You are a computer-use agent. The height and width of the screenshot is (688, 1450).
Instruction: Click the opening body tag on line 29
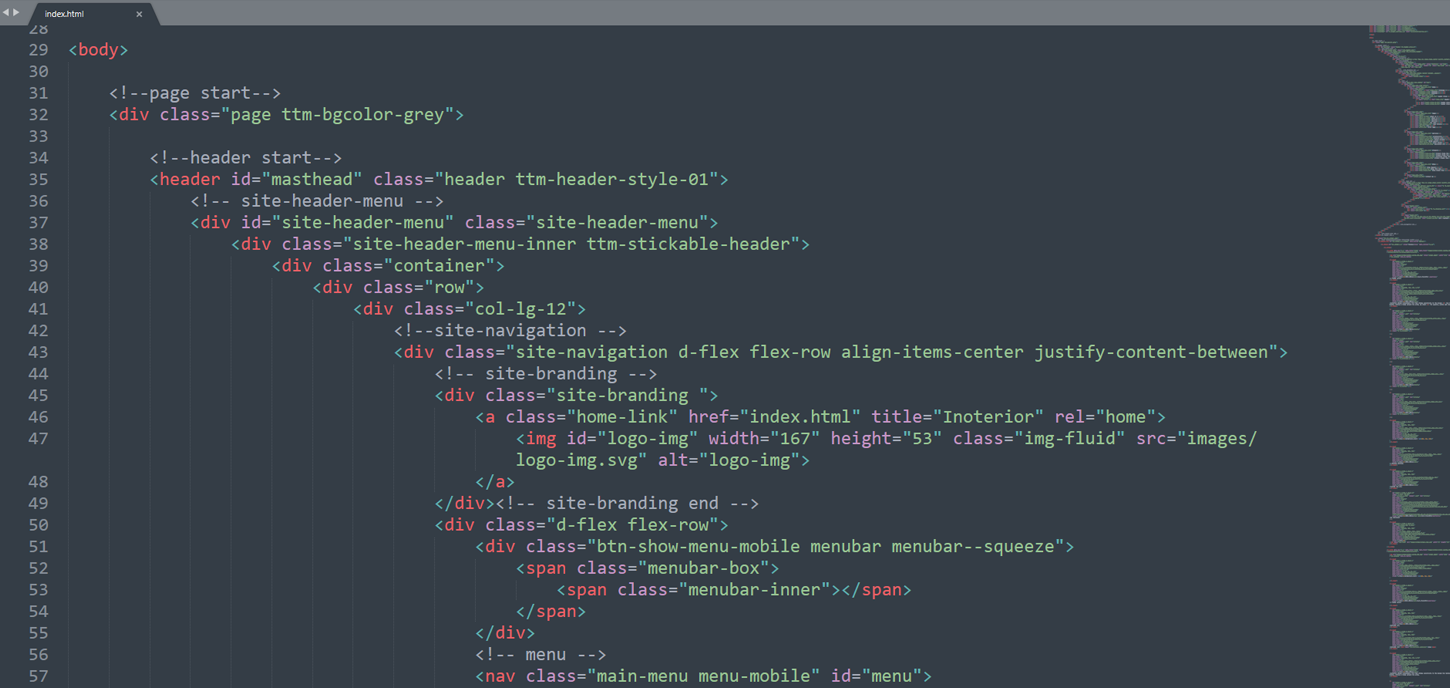click(x=99, y=50)
